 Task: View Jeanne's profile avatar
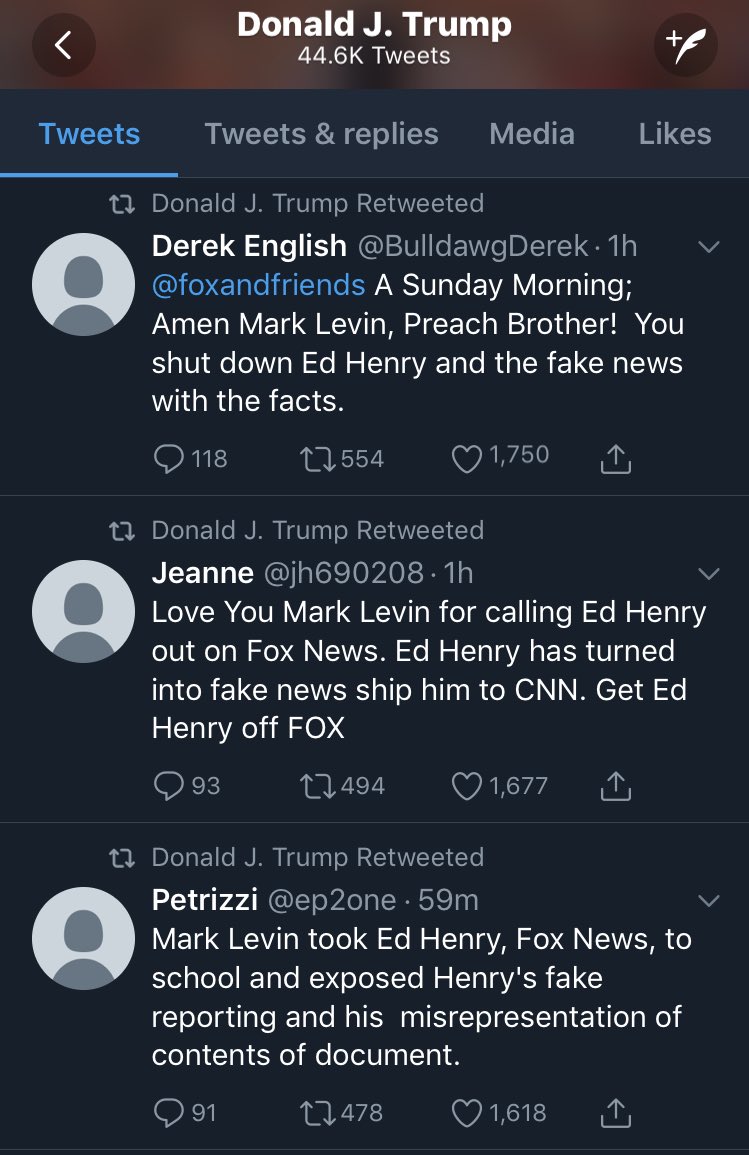tap(83, 611)
